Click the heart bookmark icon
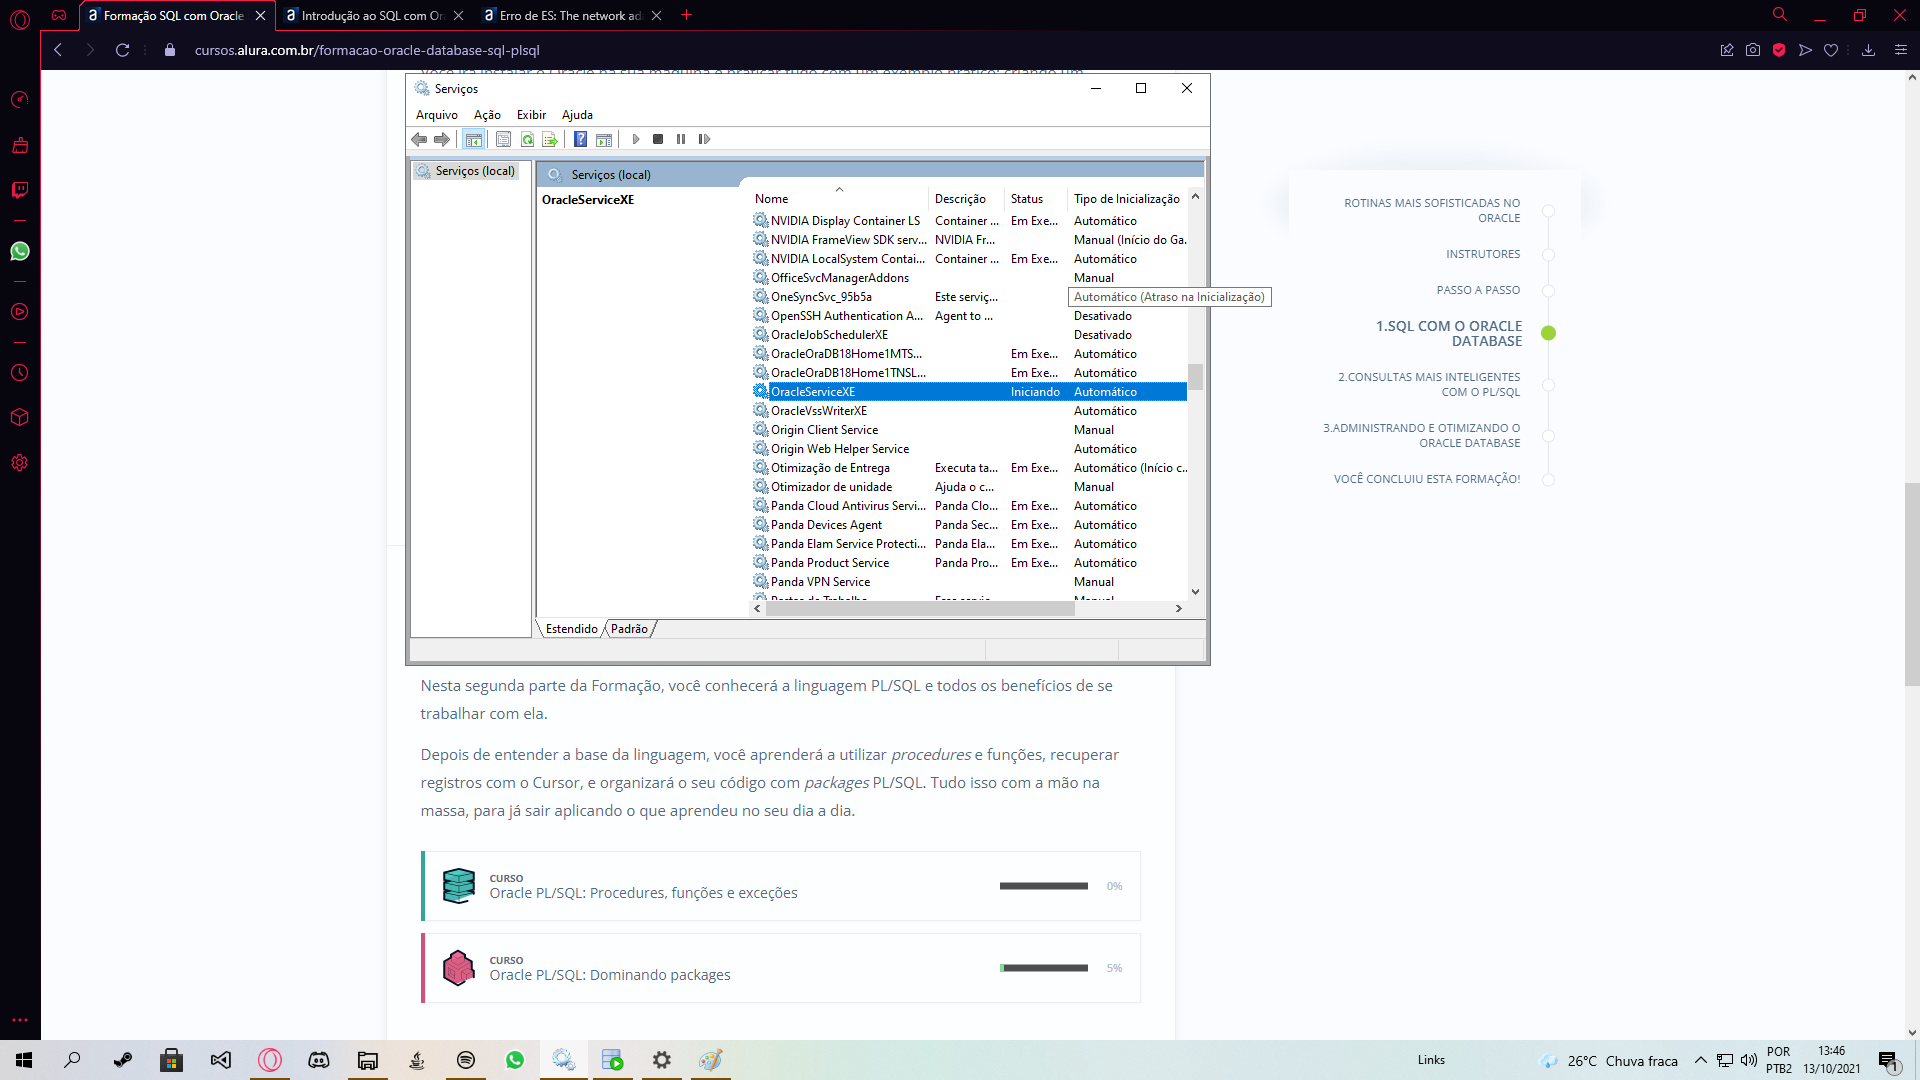Image resolution: width=1920 pixels, height=1080 pixels. [1831, 50]
